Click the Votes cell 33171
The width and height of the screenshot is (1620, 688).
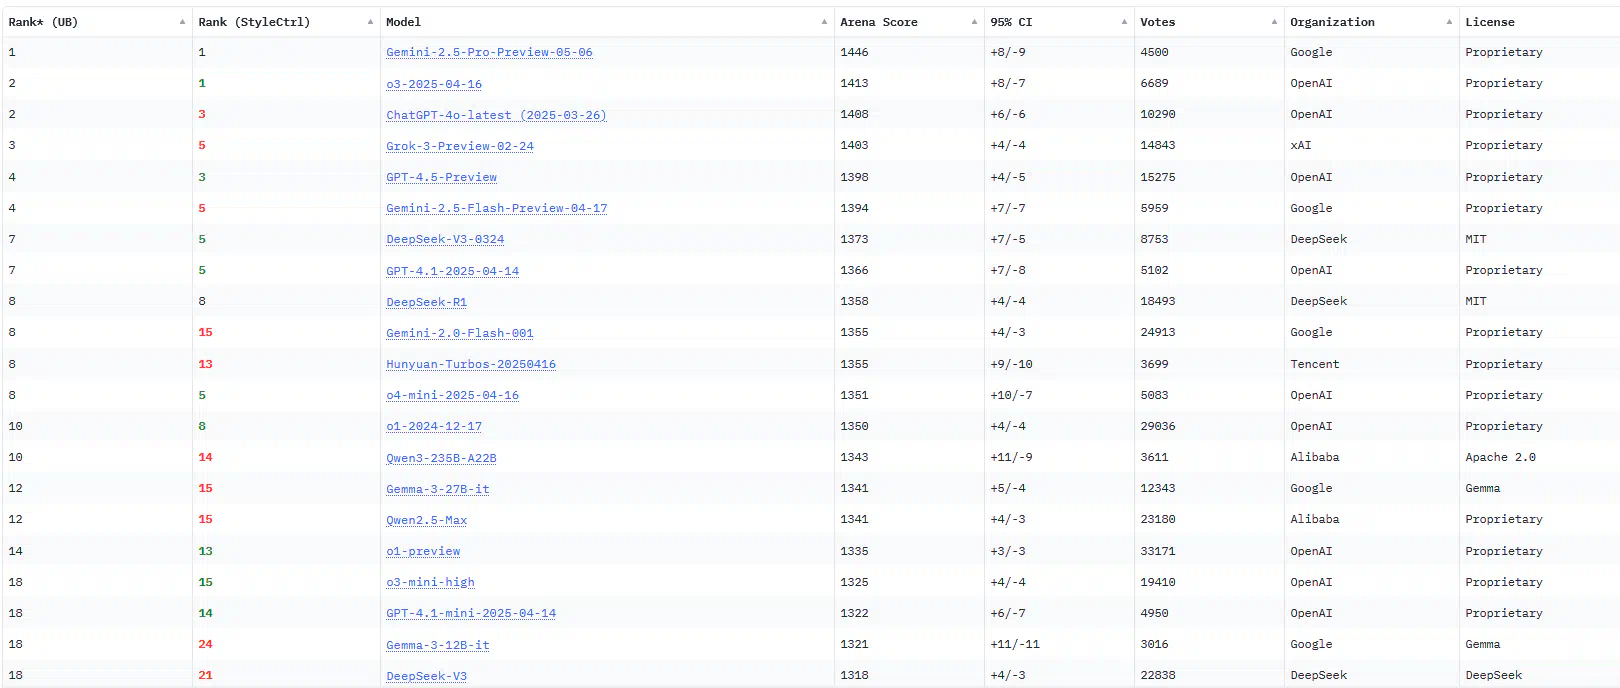[x=1158, y=551]
